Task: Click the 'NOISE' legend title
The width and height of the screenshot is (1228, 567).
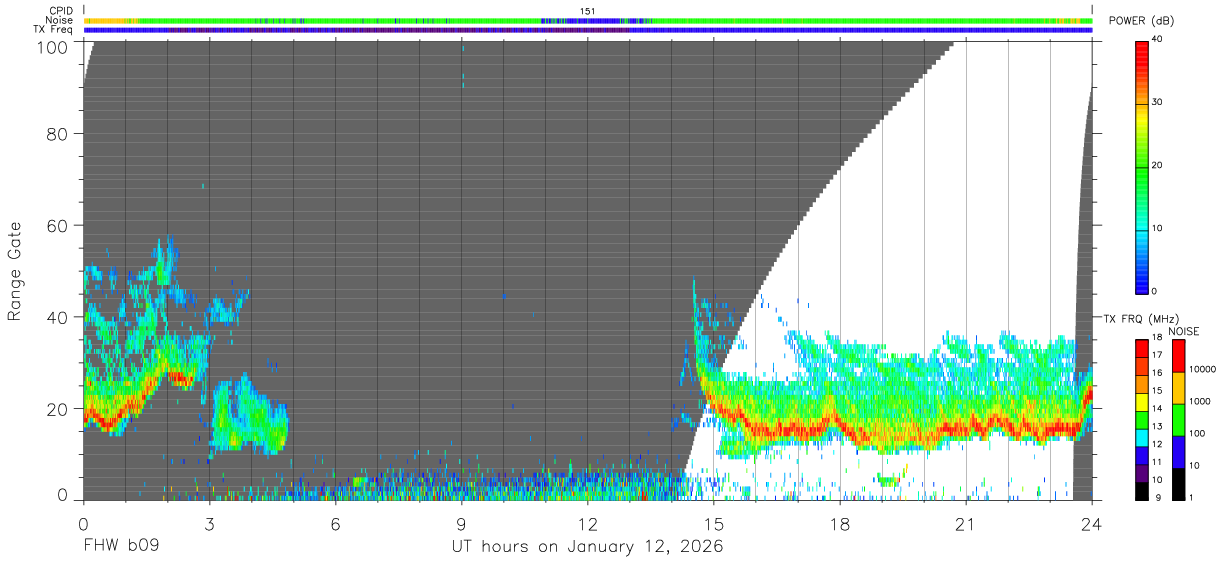Action: (x=1182, y=331)
